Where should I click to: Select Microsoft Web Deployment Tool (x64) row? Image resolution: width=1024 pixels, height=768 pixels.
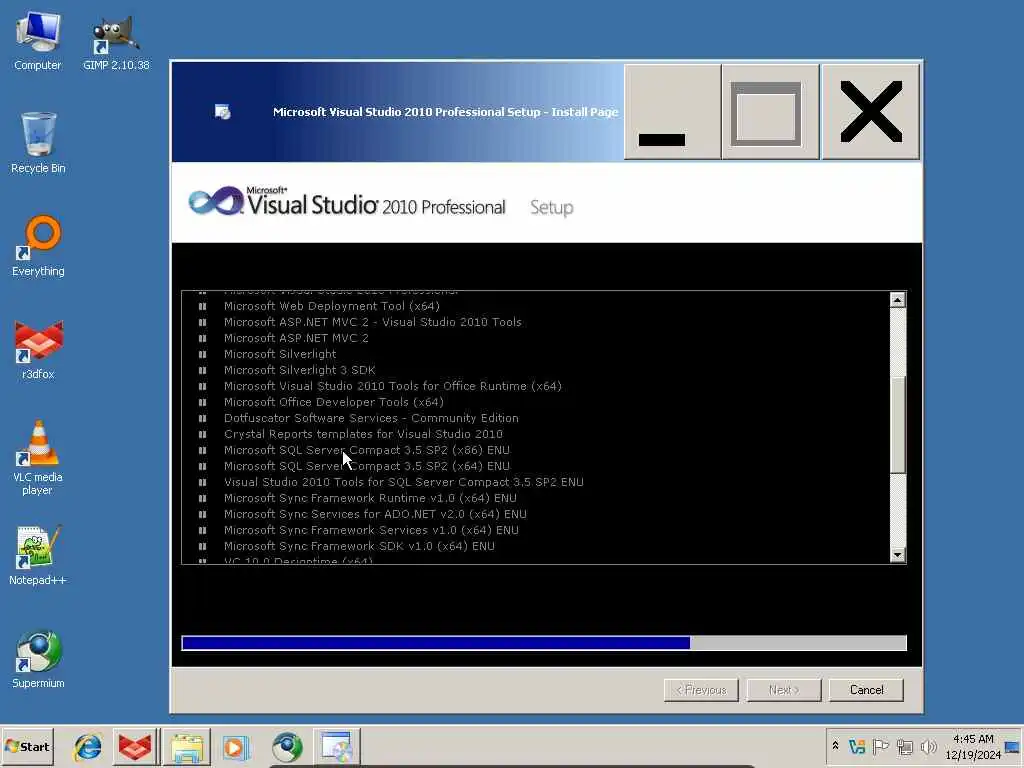click(332, 306)
